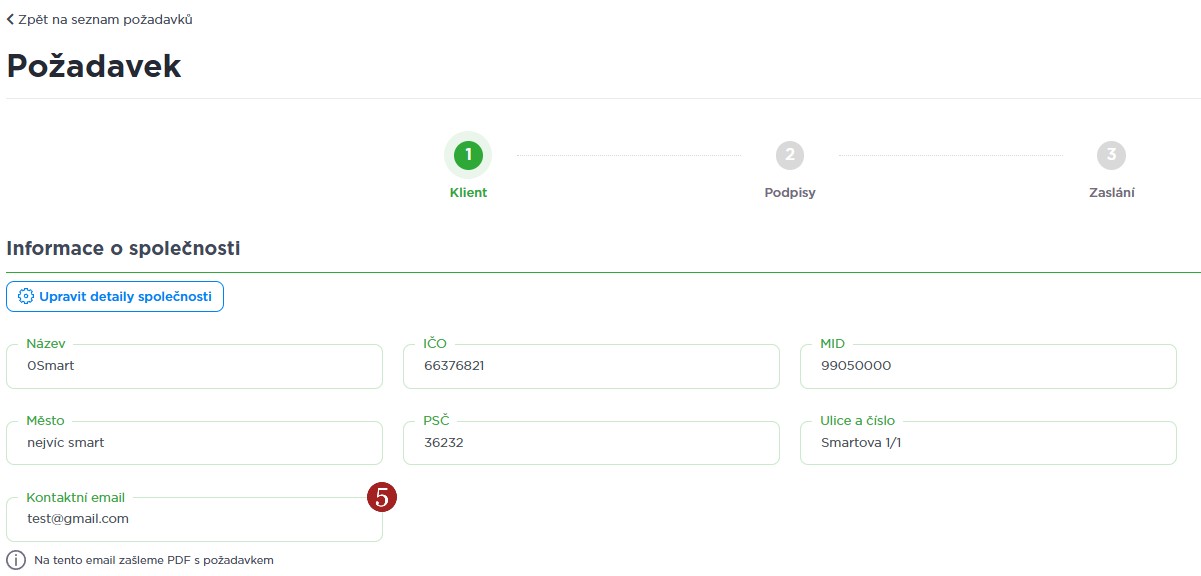Jump to the step 2 circle
Screen dimensions: 1201x576
pos(790,155)
